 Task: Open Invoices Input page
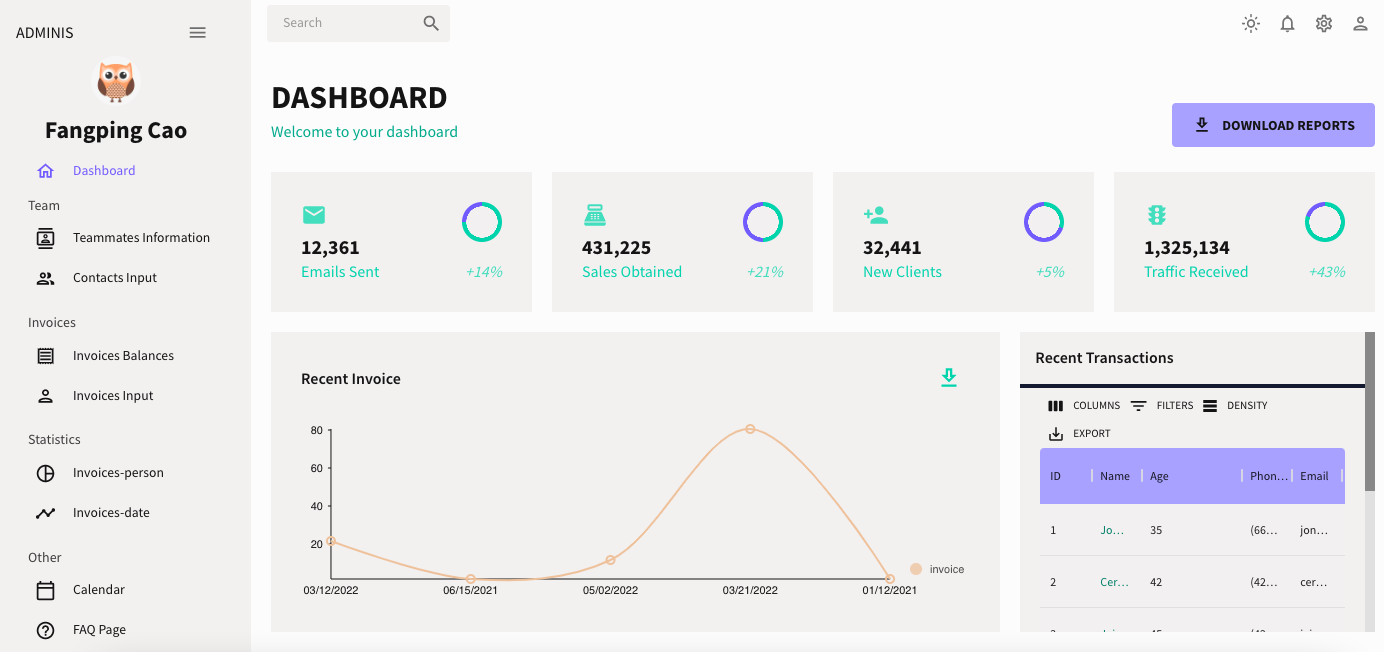[113, 396]
